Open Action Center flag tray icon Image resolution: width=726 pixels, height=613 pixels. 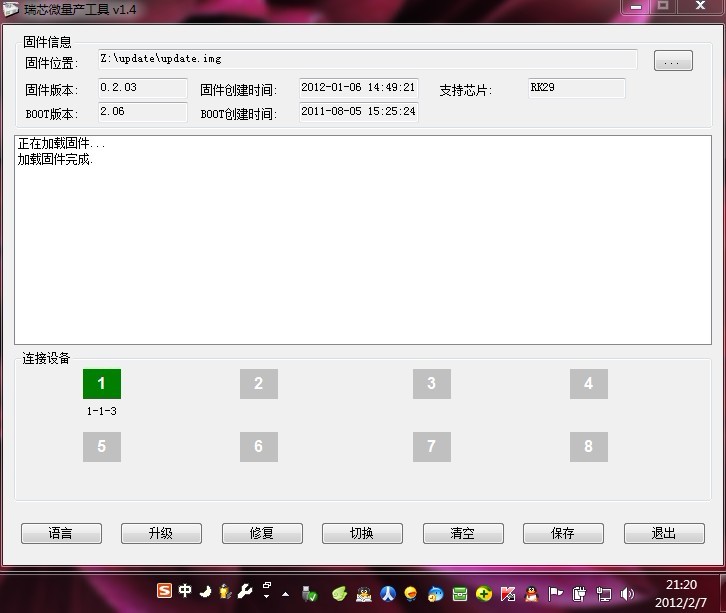pos(556,594)
